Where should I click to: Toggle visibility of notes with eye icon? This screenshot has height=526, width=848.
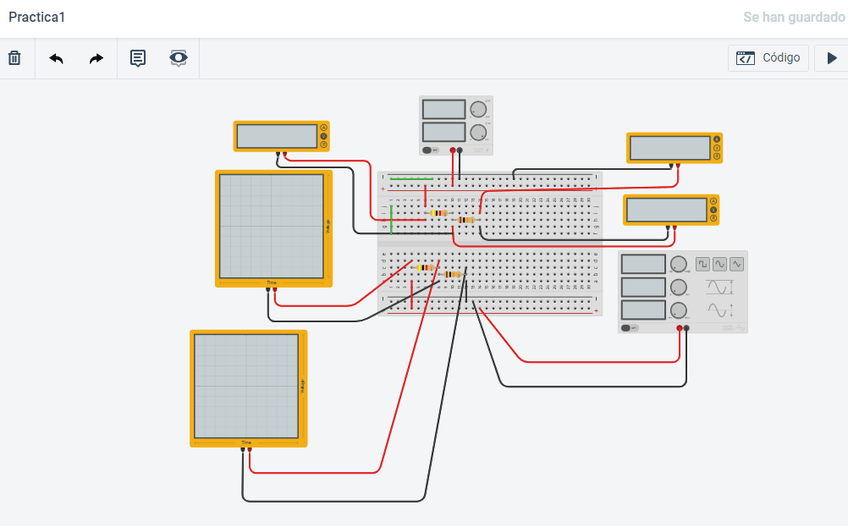coord(178,58)
